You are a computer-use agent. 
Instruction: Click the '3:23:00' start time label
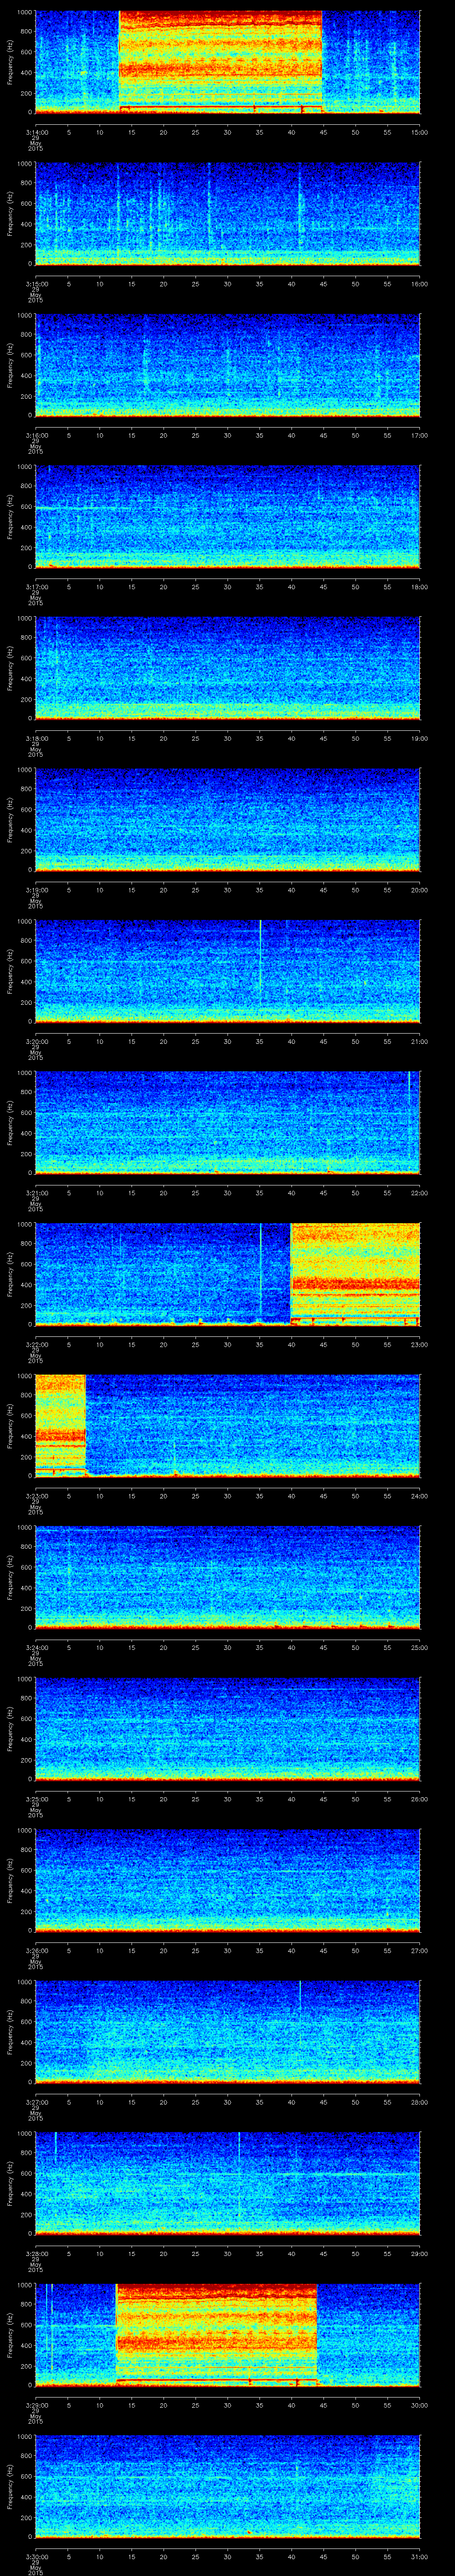click(x=37, y=1495)
